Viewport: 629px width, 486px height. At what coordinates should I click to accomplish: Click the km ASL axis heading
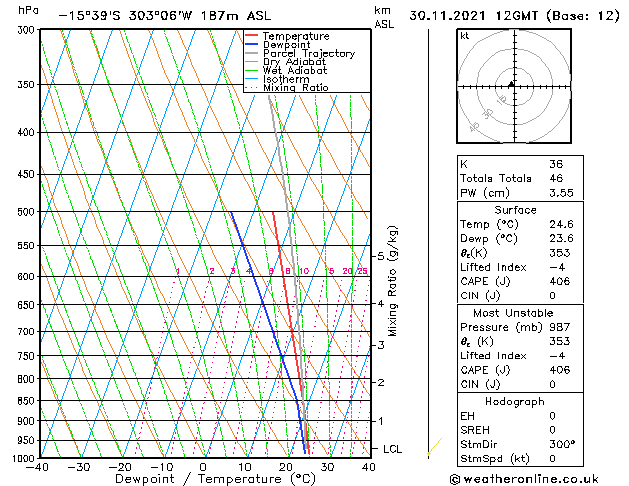384,17
